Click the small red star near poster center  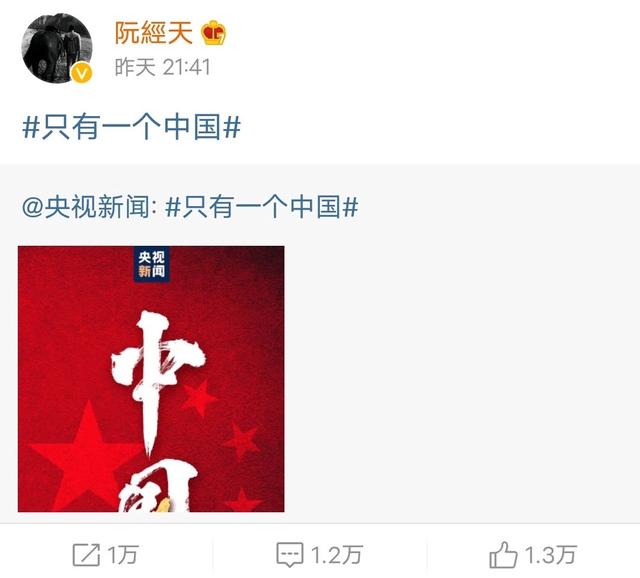pyautogui.click(x=199, y=398)
